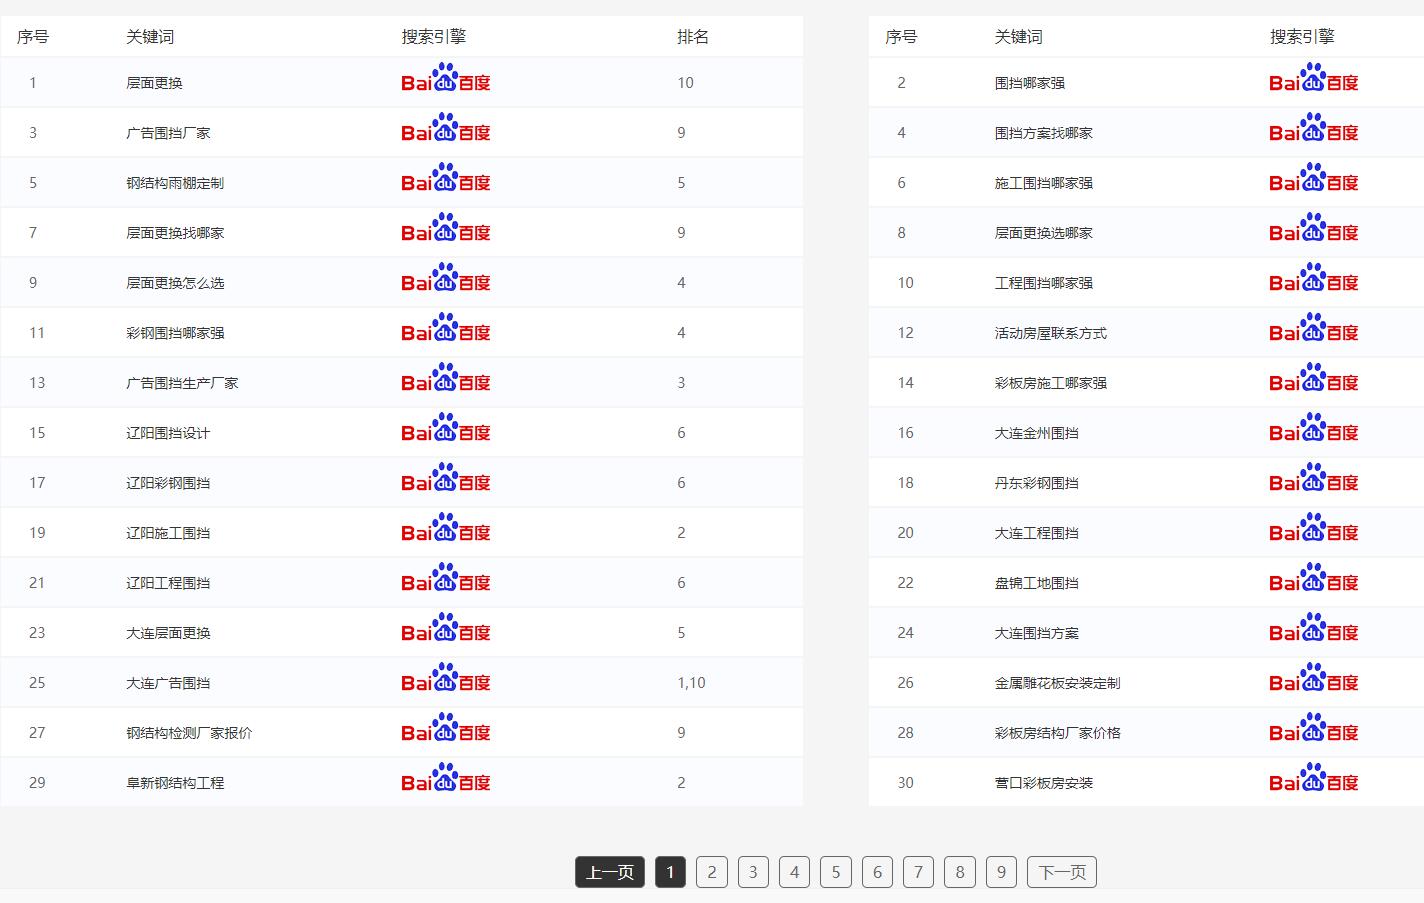The height and width of the screenshot is (903, 1424).
Task: Click the 关键词 header in the left table
Action: [150, 37]
